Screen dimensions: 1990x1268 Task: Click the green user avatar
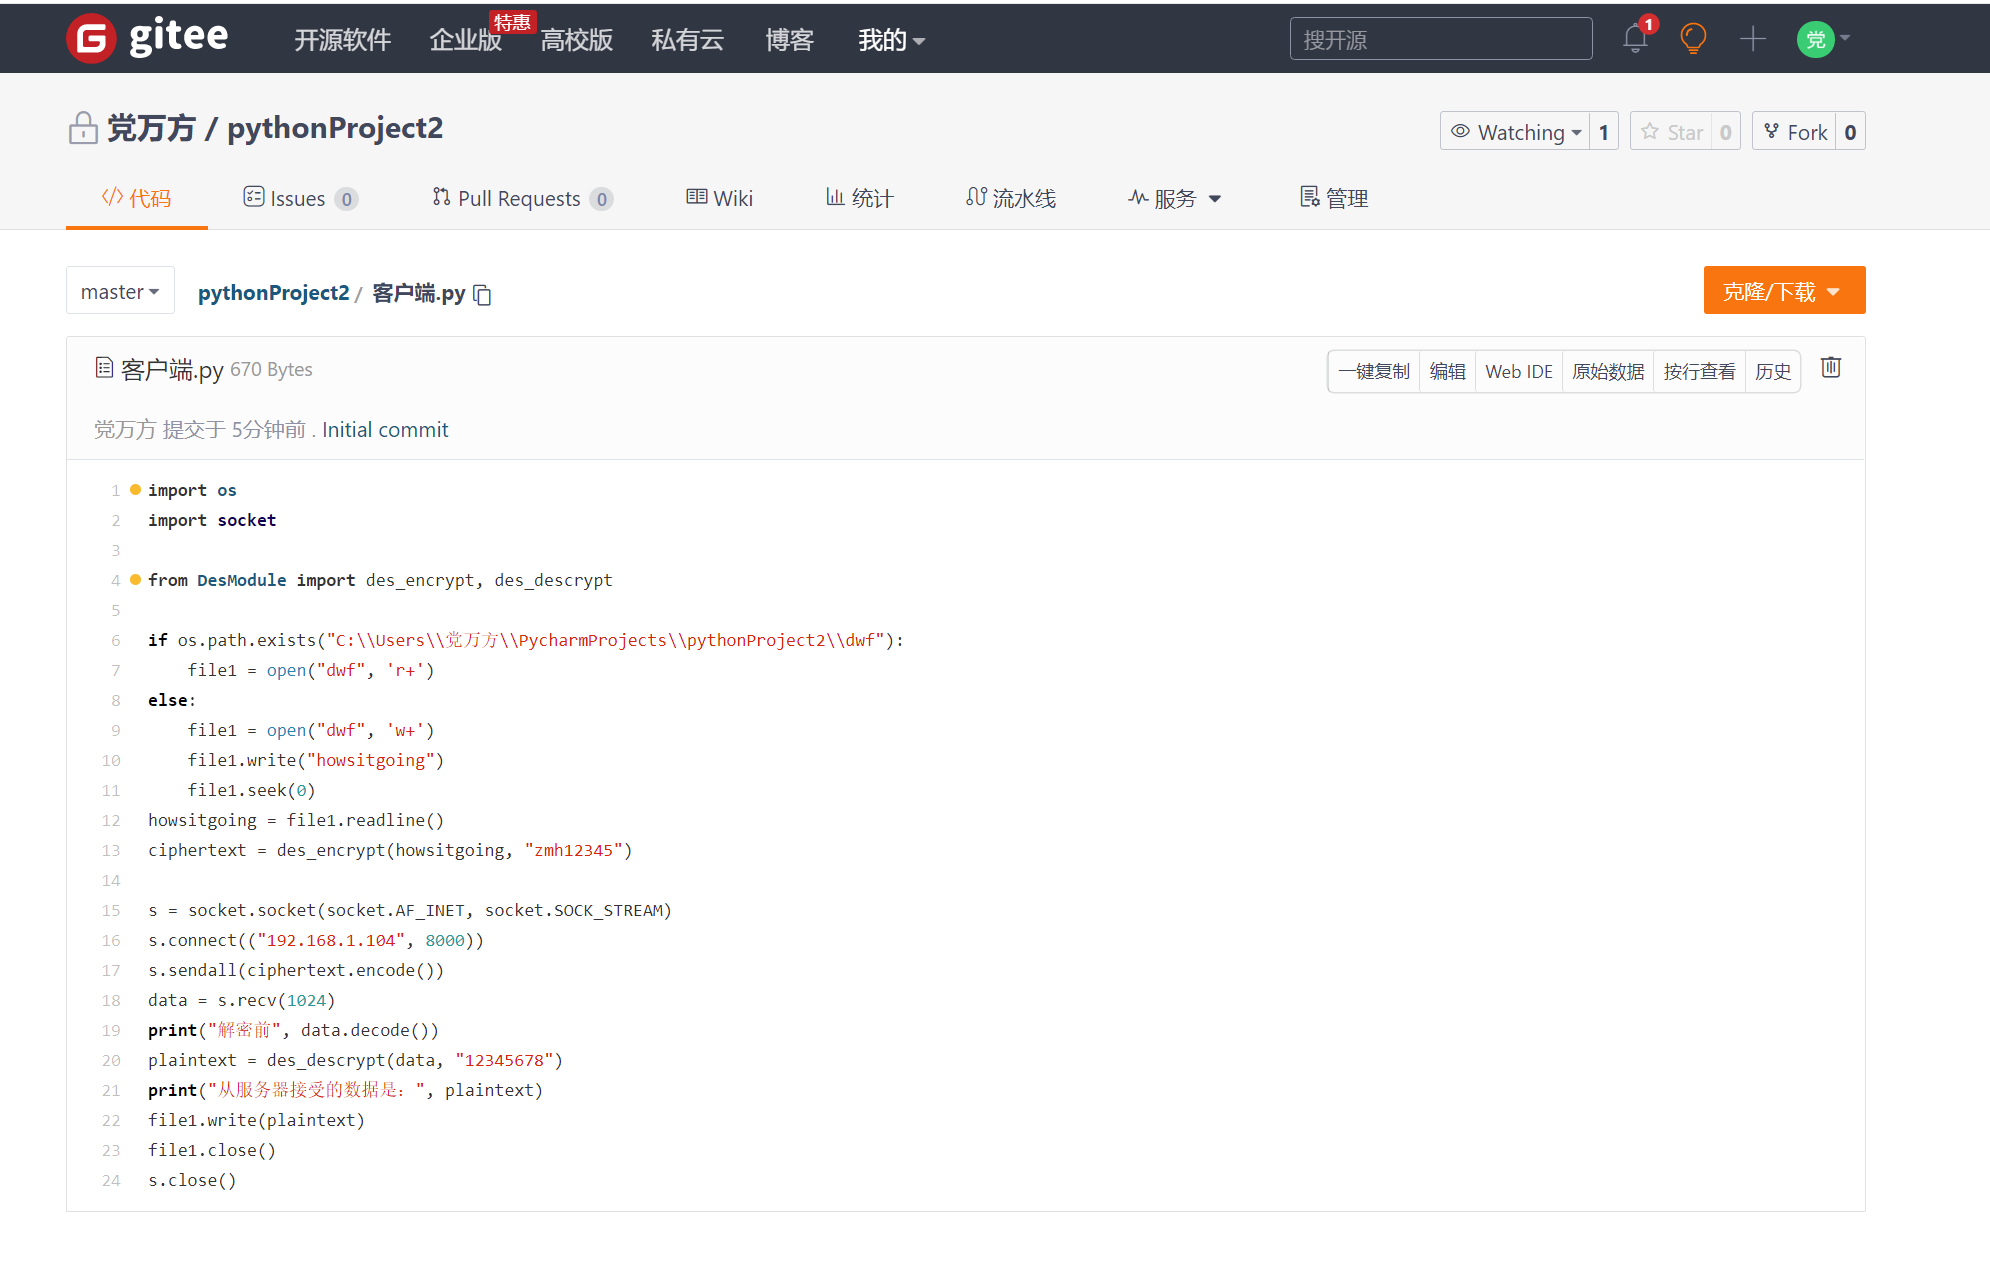1815,39
